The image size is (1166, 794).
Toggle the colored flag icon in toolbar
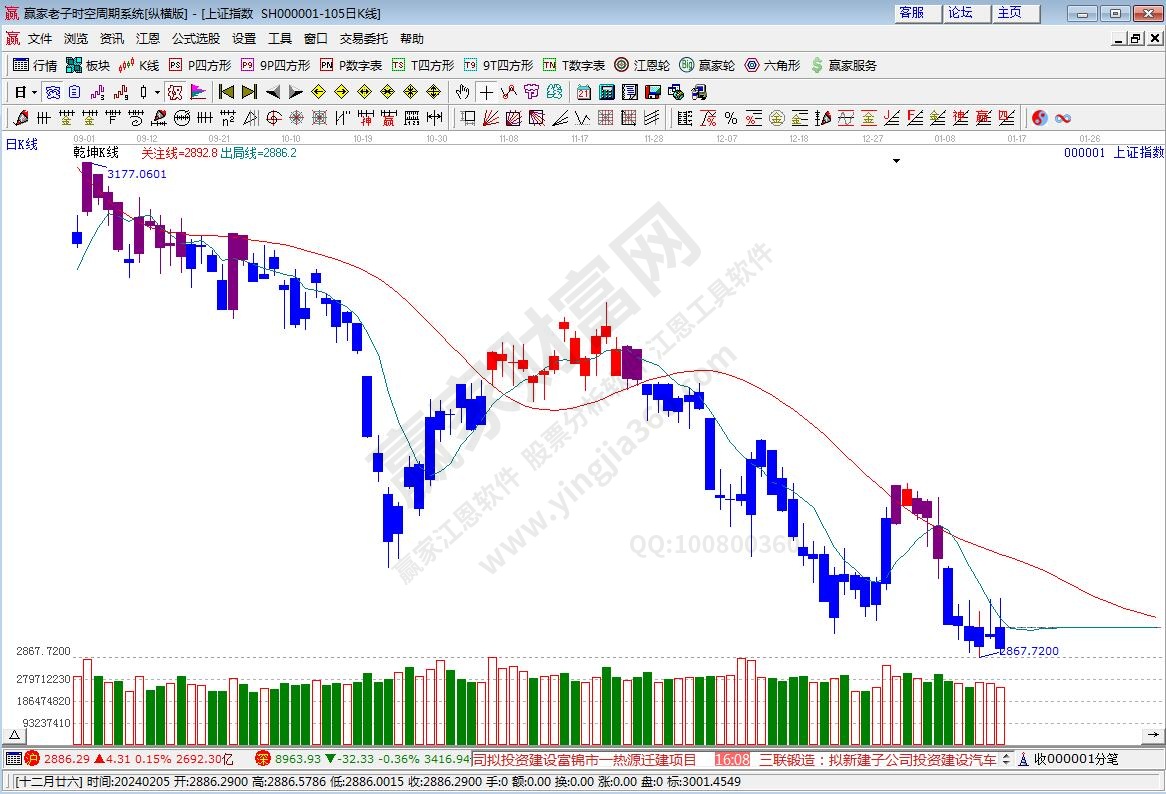[x=198, y=92]
